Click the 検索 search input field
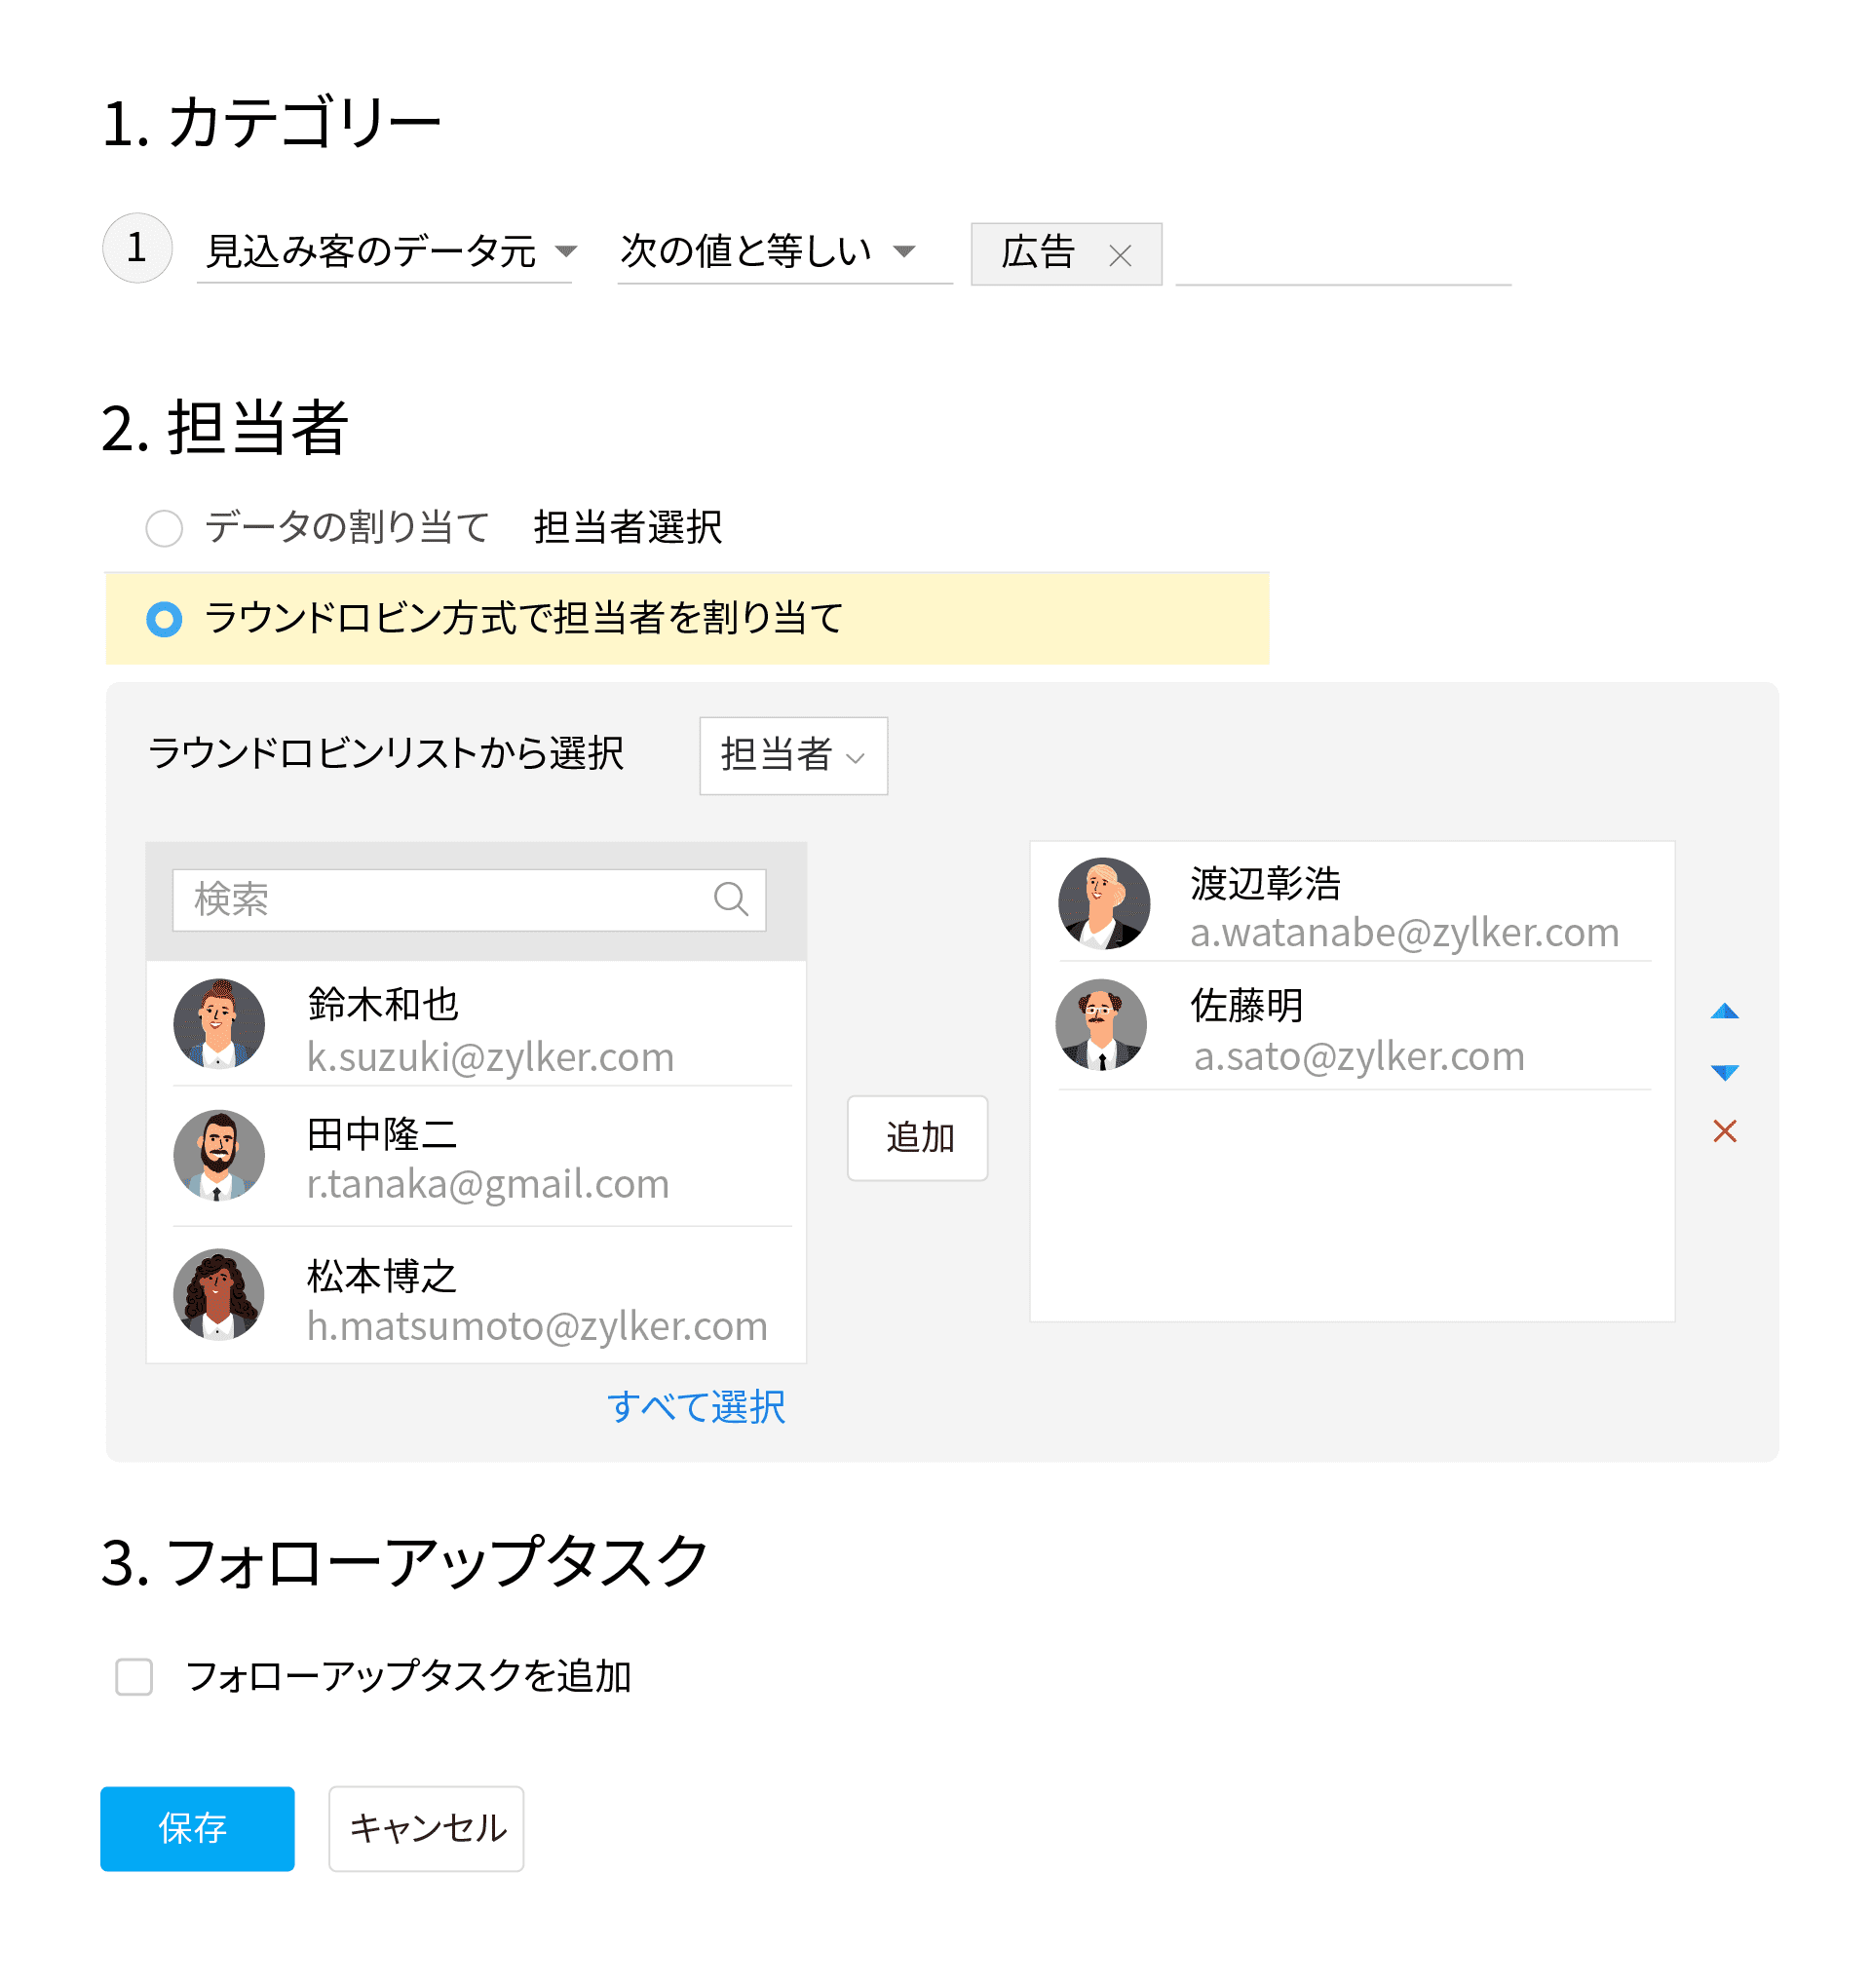1871x1988 pixels. pos(469,900)
